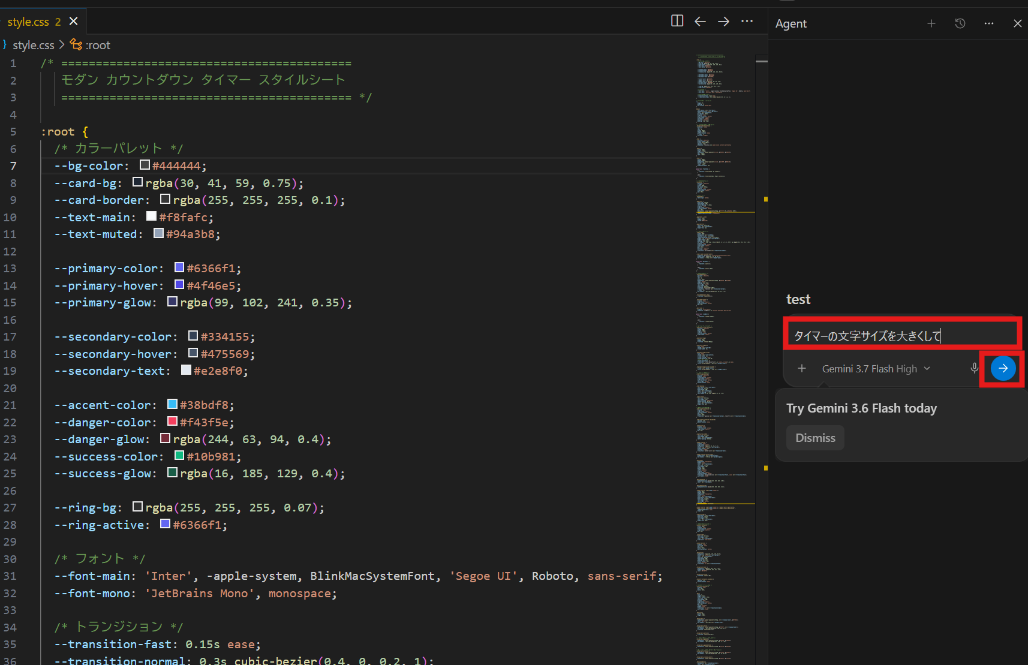Open color picker for --accent-color #38bdf8
The image size is (1028, 665).
tap(172, 405)
